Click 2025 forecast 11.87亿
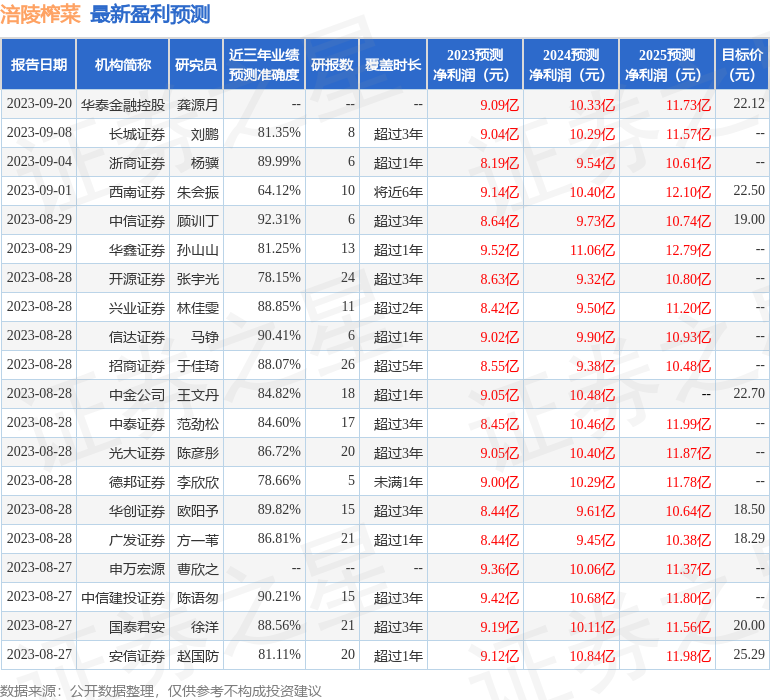The height and width of the screenshot is (700, 770). tap(688, 453)
